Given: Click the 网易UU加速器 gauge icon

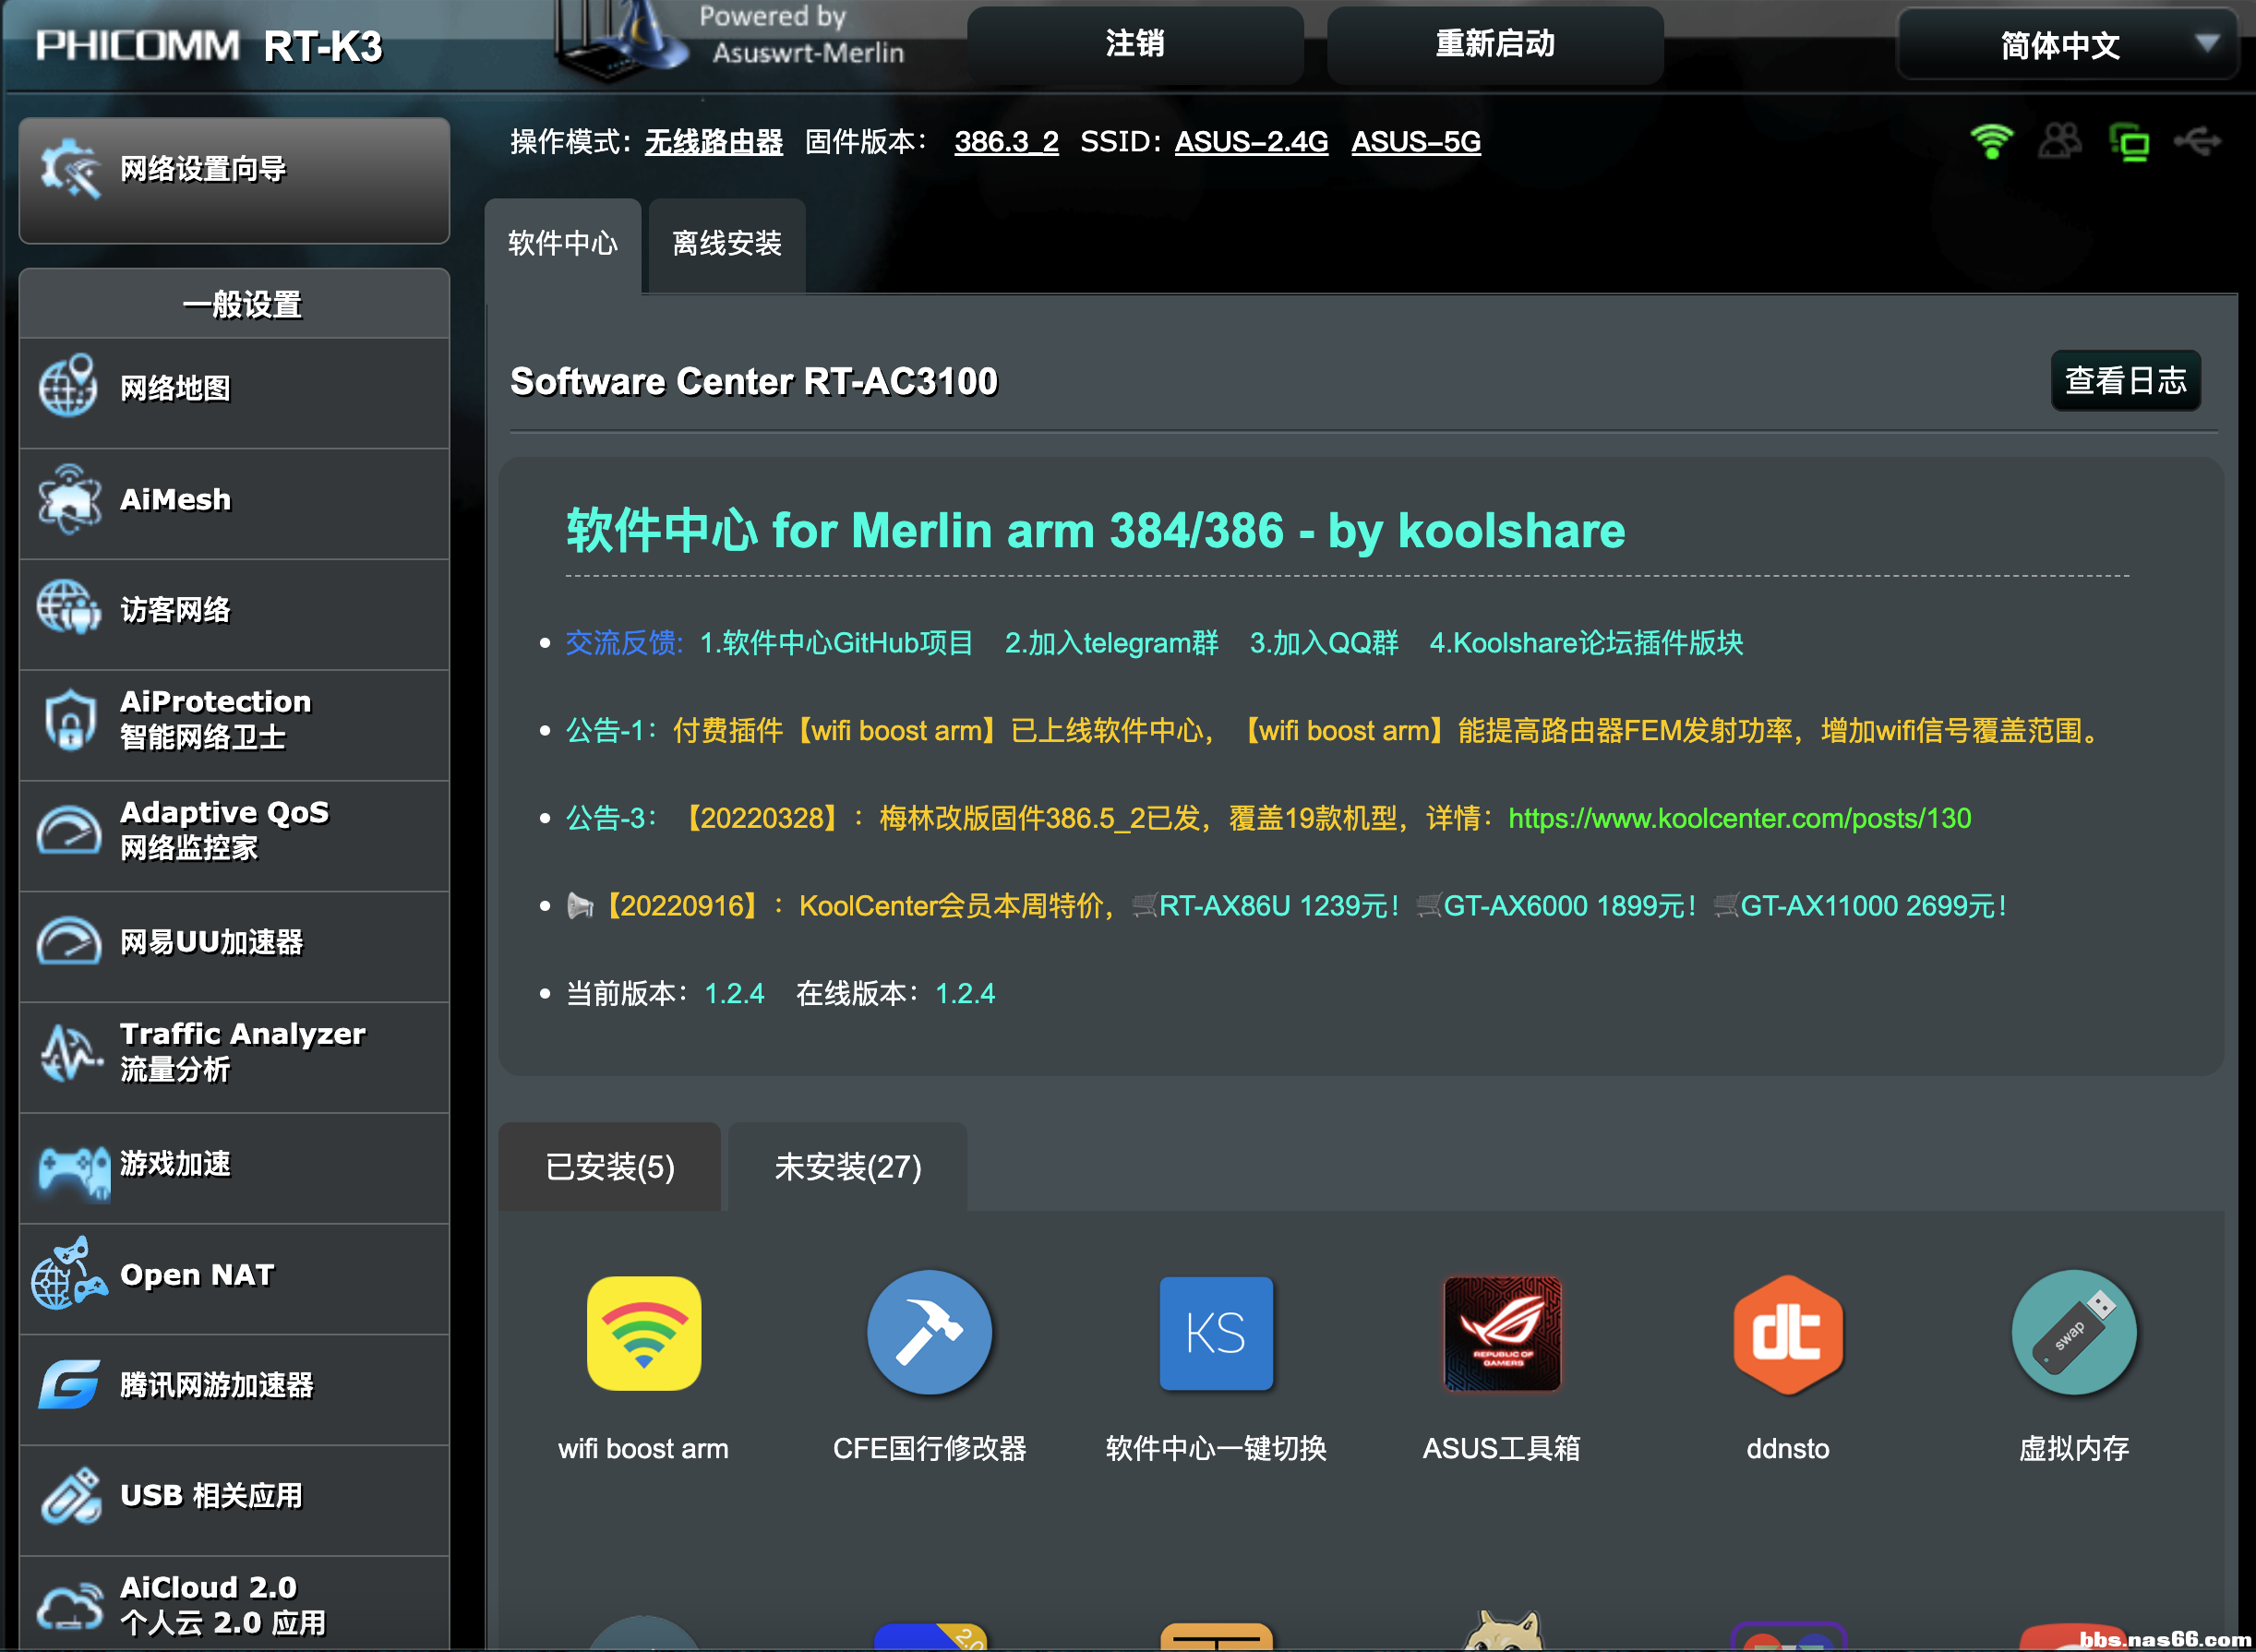Looking at the screenshot, I should pos(68,941).
